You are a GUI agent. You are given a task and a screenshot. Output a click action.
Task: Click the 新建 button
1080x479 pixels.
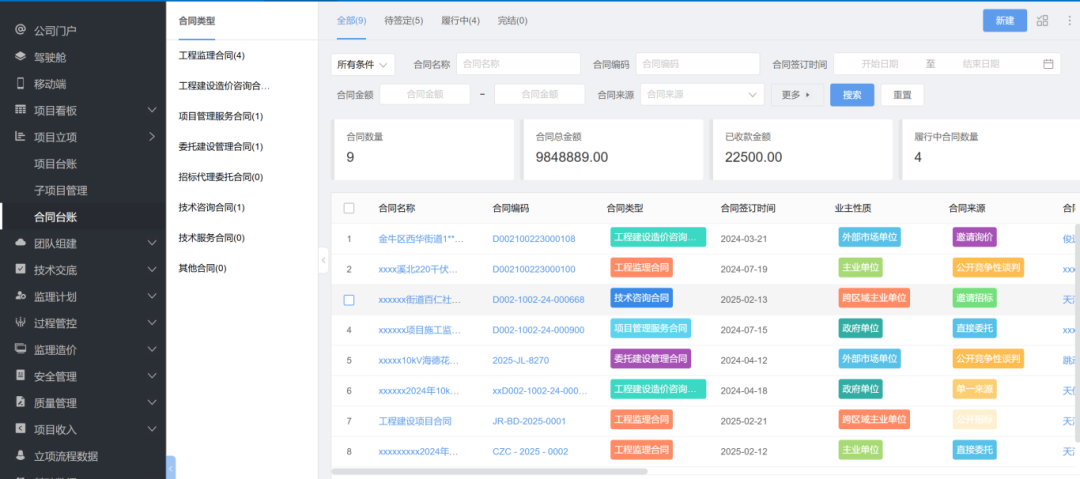pos(1005,21)
